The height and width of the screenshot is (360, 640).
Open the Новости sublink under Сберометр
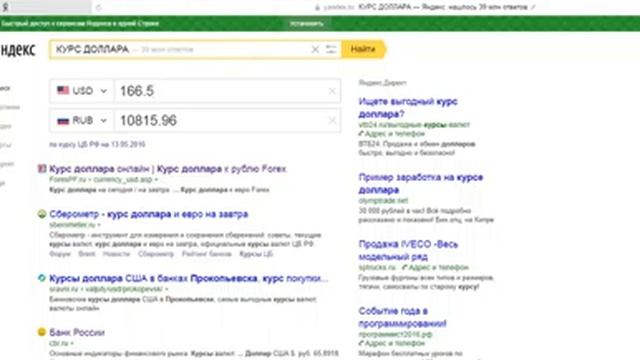[116, 254]
